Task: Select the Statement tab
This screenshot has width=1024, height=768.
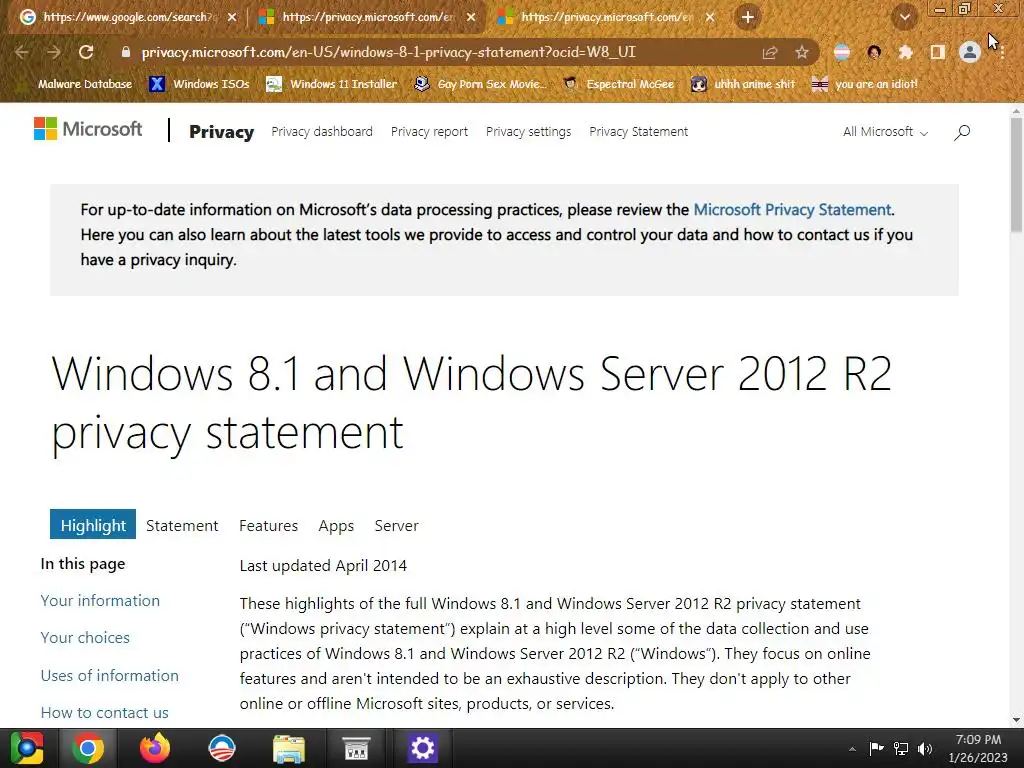Action: click(x=182, y=526)
